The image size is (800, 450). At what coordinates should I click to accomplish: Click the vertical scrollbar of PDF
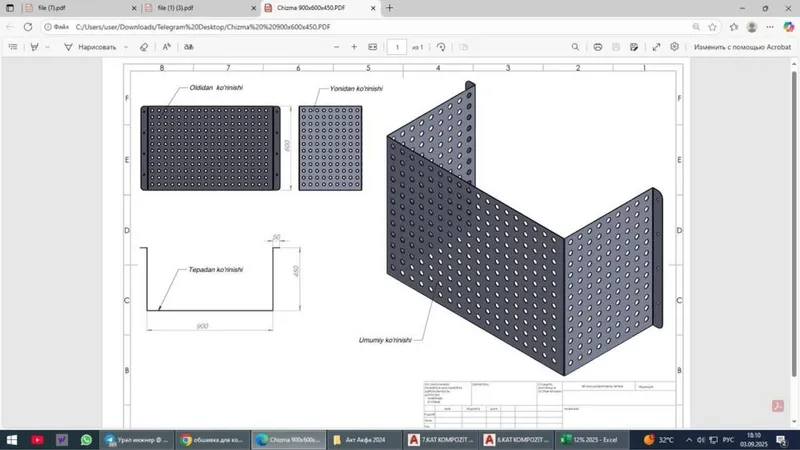pyautogui.click(x=794, y=224)
